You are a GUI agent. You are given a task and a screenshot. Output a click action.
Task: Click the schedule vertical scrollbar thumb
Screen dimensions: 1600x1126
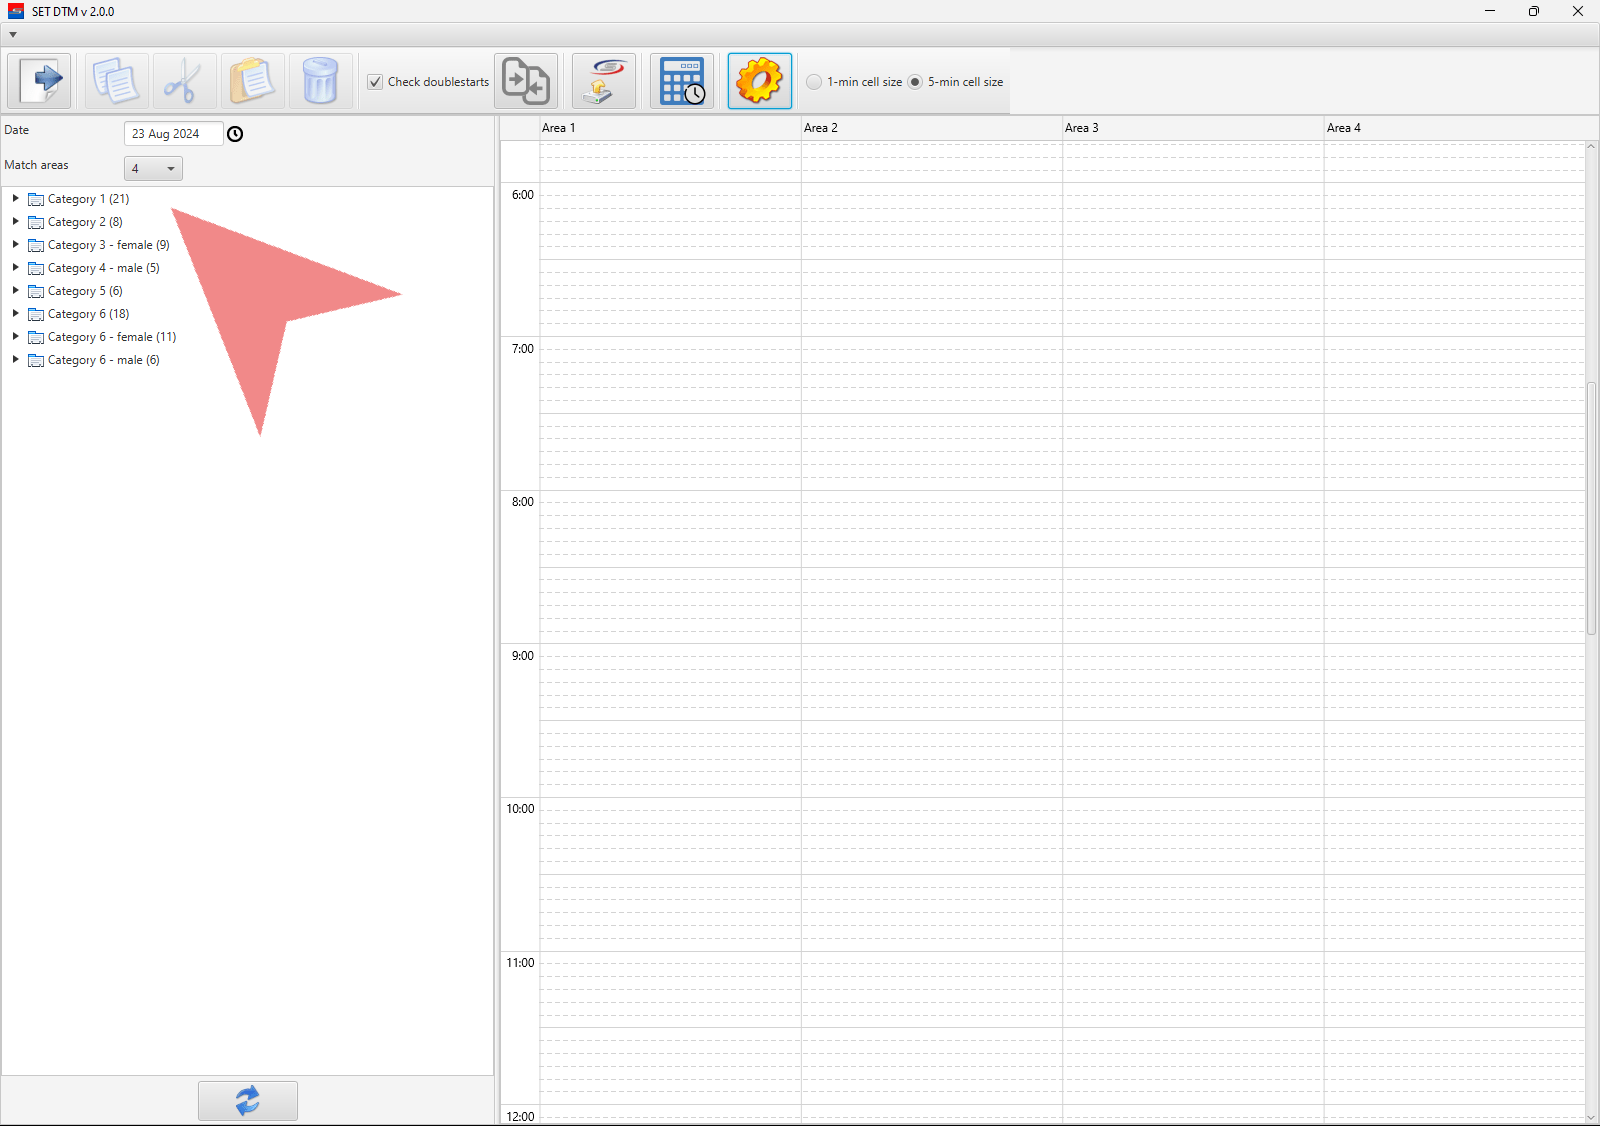pos(1591,508)
